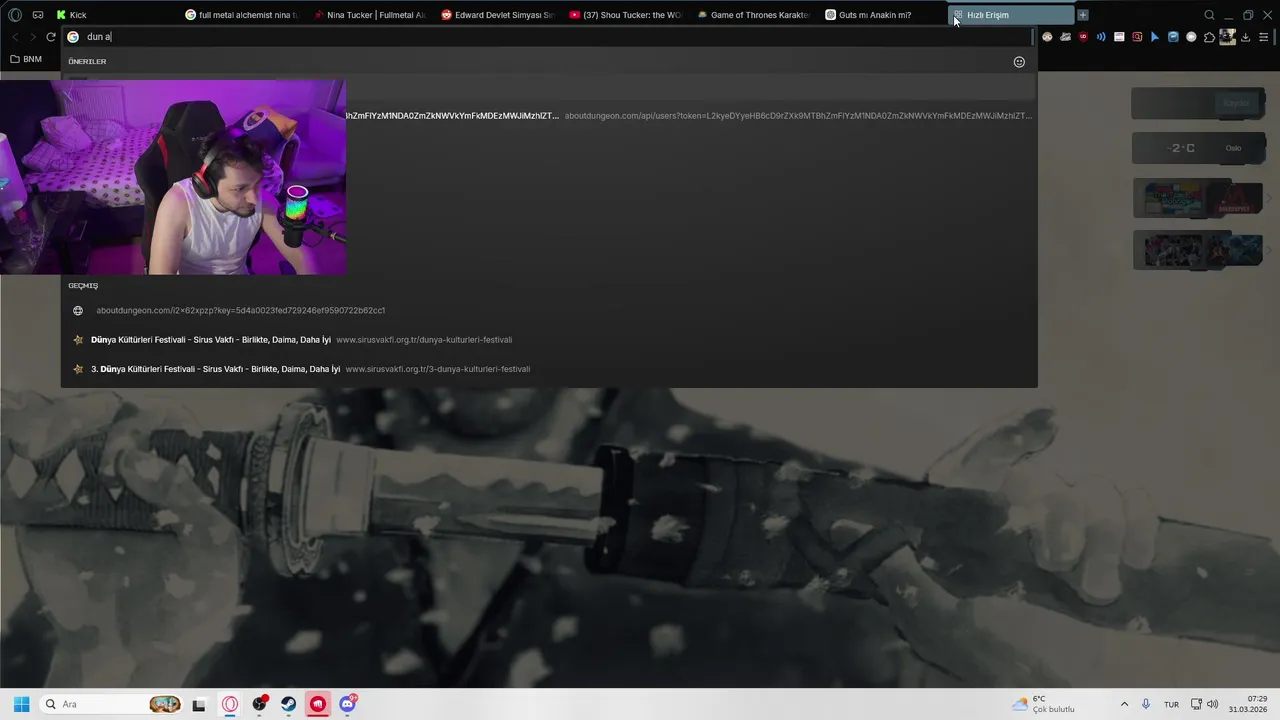
Task: Click the taskbar Ara search box
Action: point(111,704)
